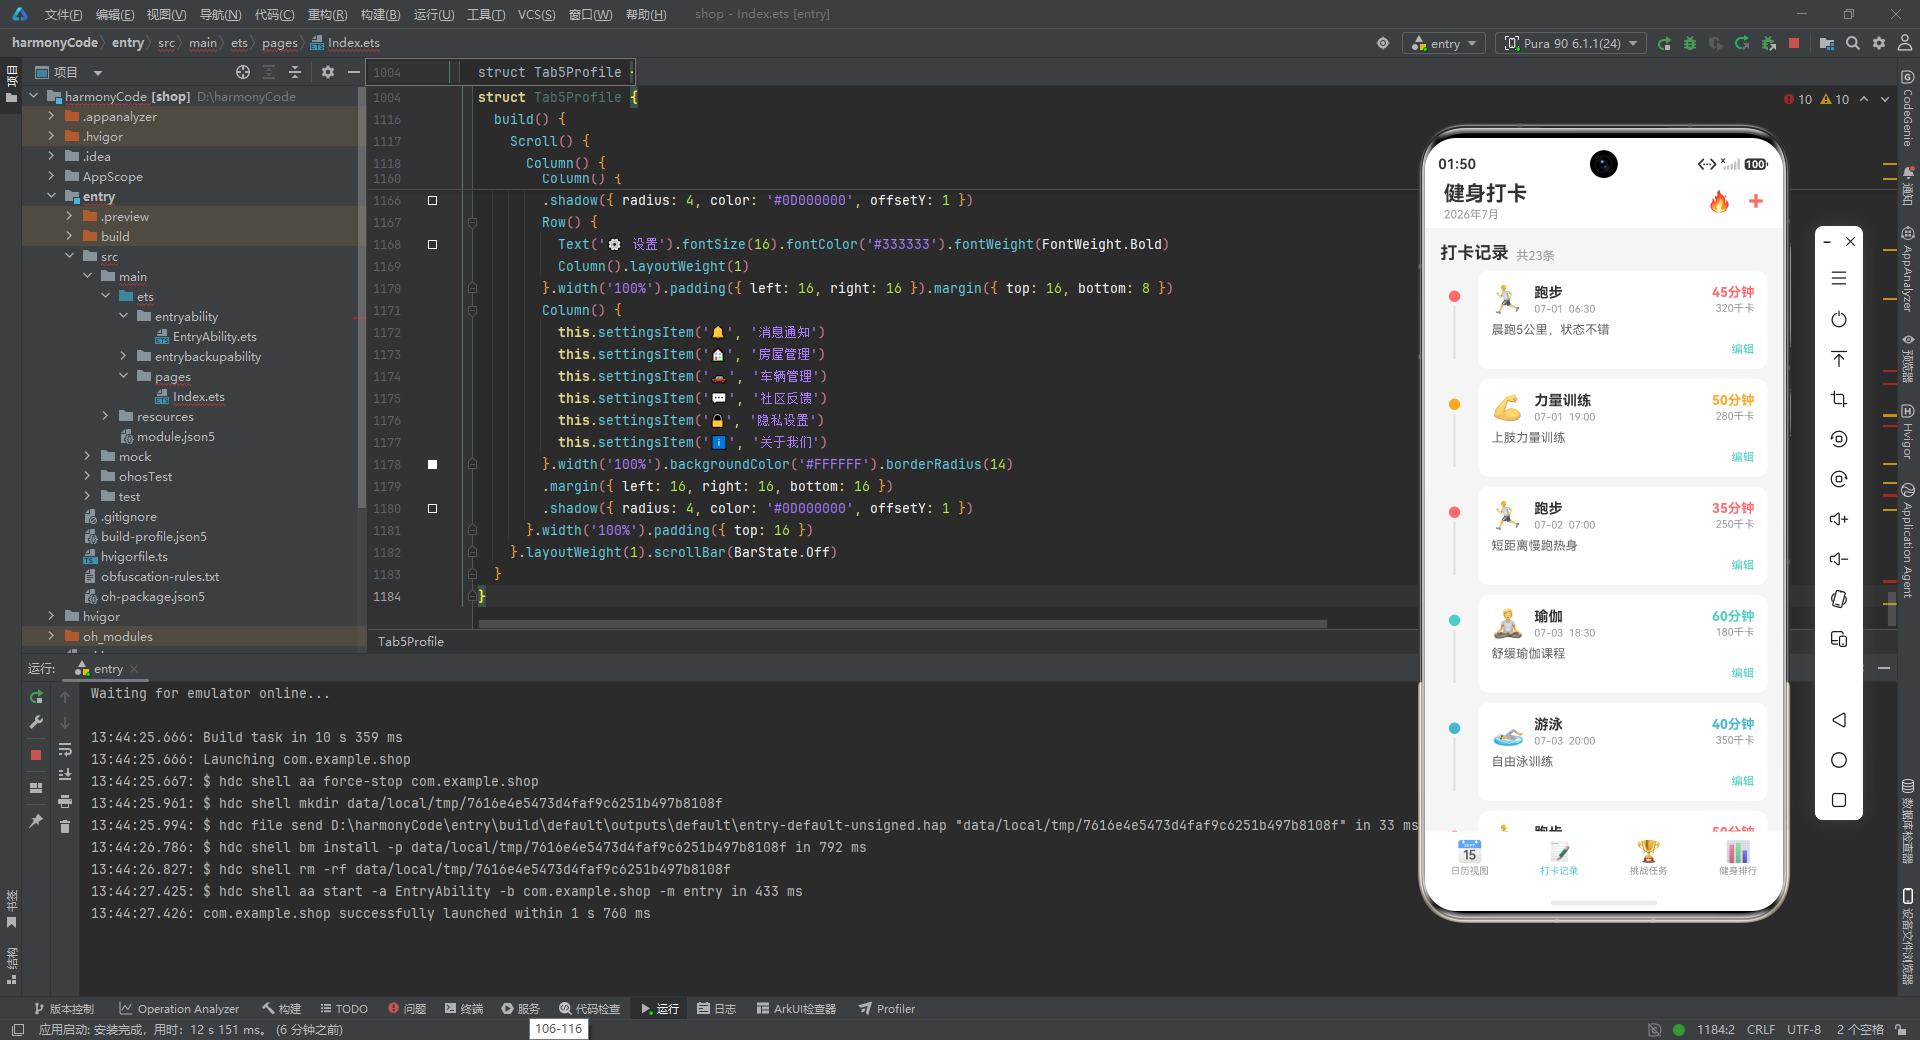Open the 构建(B) menu
The height and width of the screenshot is (1040, 1920).
[x=380, y=14]
